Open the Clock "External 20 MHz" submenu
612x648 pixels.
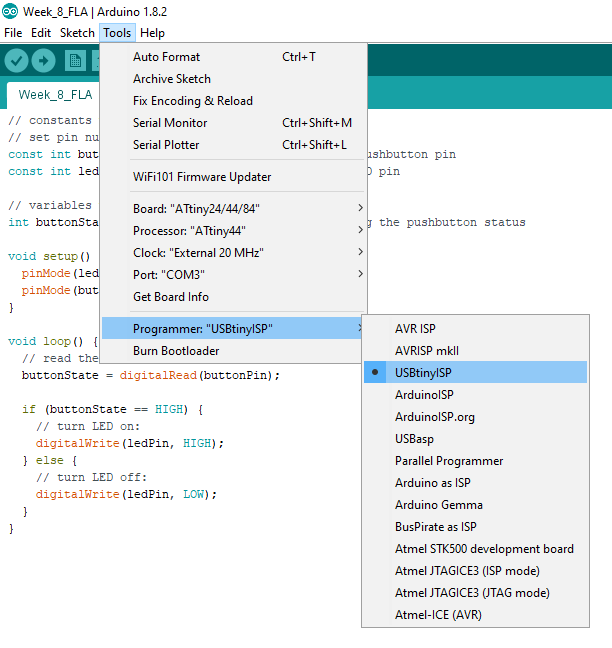[x=198, y=252]
